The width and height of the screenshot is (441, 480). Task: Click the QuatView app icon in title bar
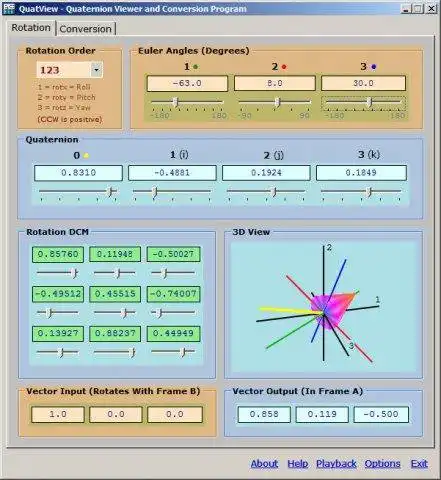pos(9,8)
